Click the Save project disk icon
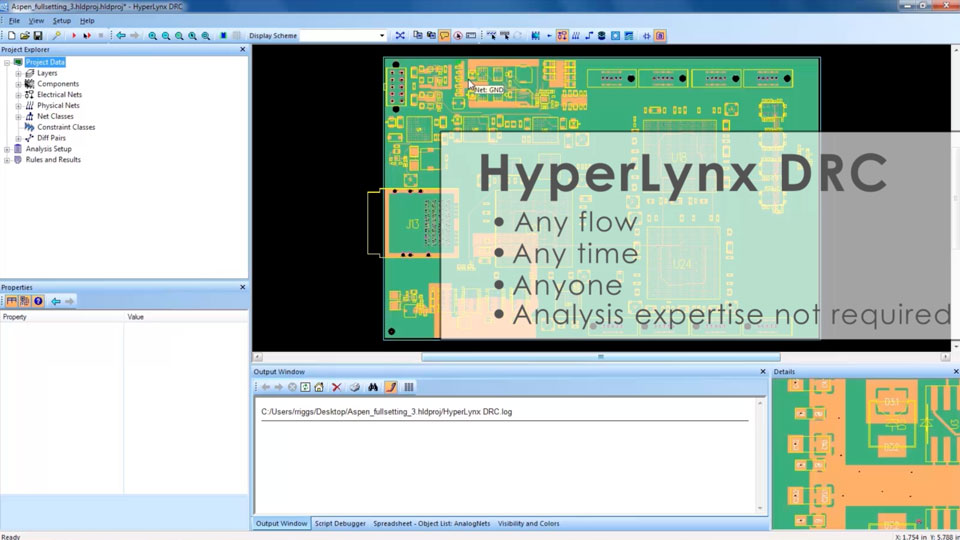Viewport: 960px width, 540px height. pyautogui.click(x=38, y=36)
